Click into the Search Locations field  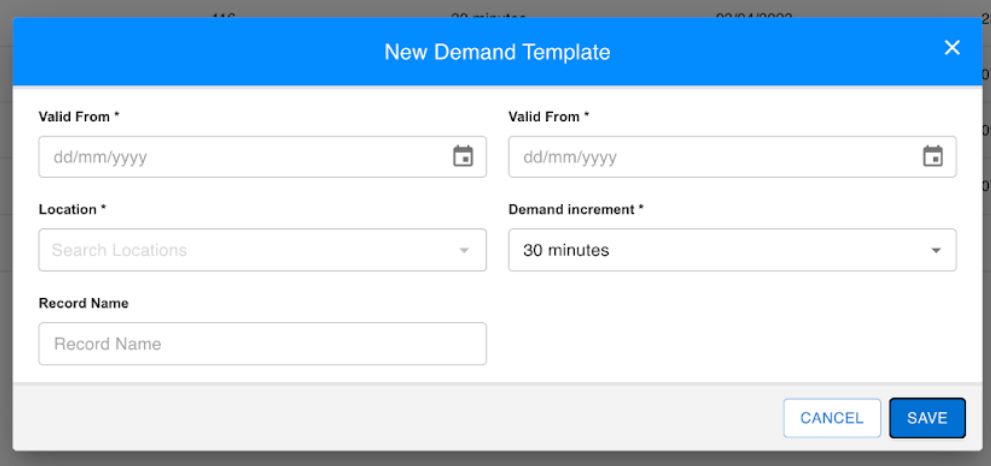[240, 250]
